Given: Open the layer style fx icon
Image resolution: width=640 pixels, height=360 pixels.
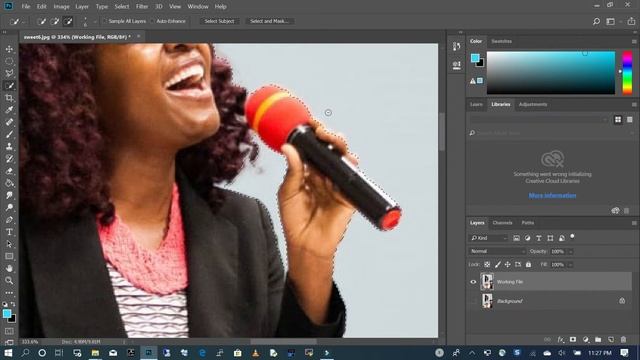Looking at the screenshot, I should (561, 339).
